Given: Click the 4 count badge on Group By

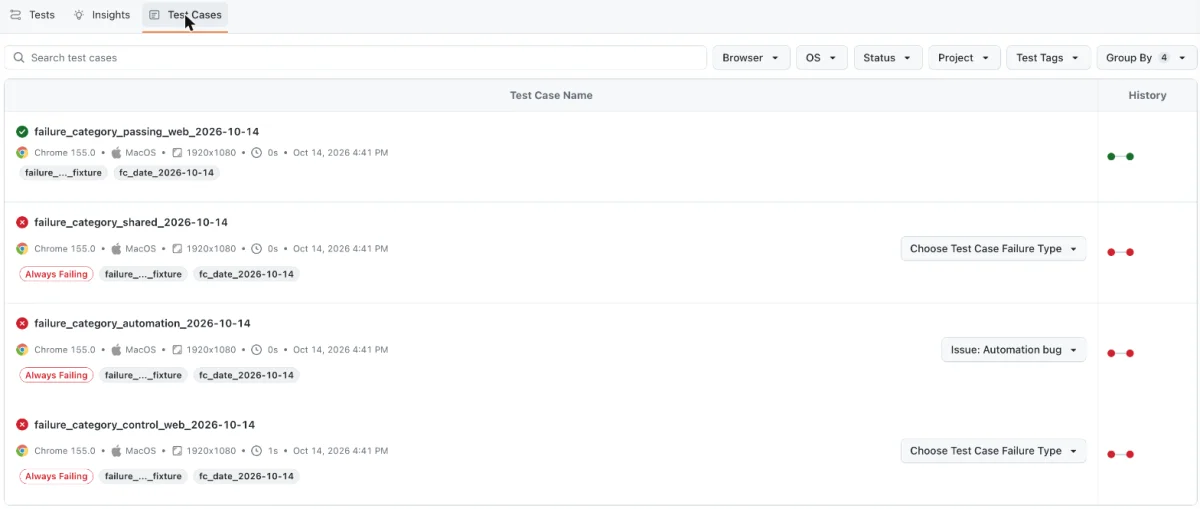Looking at the screenshot, I should pos(1164,58).
